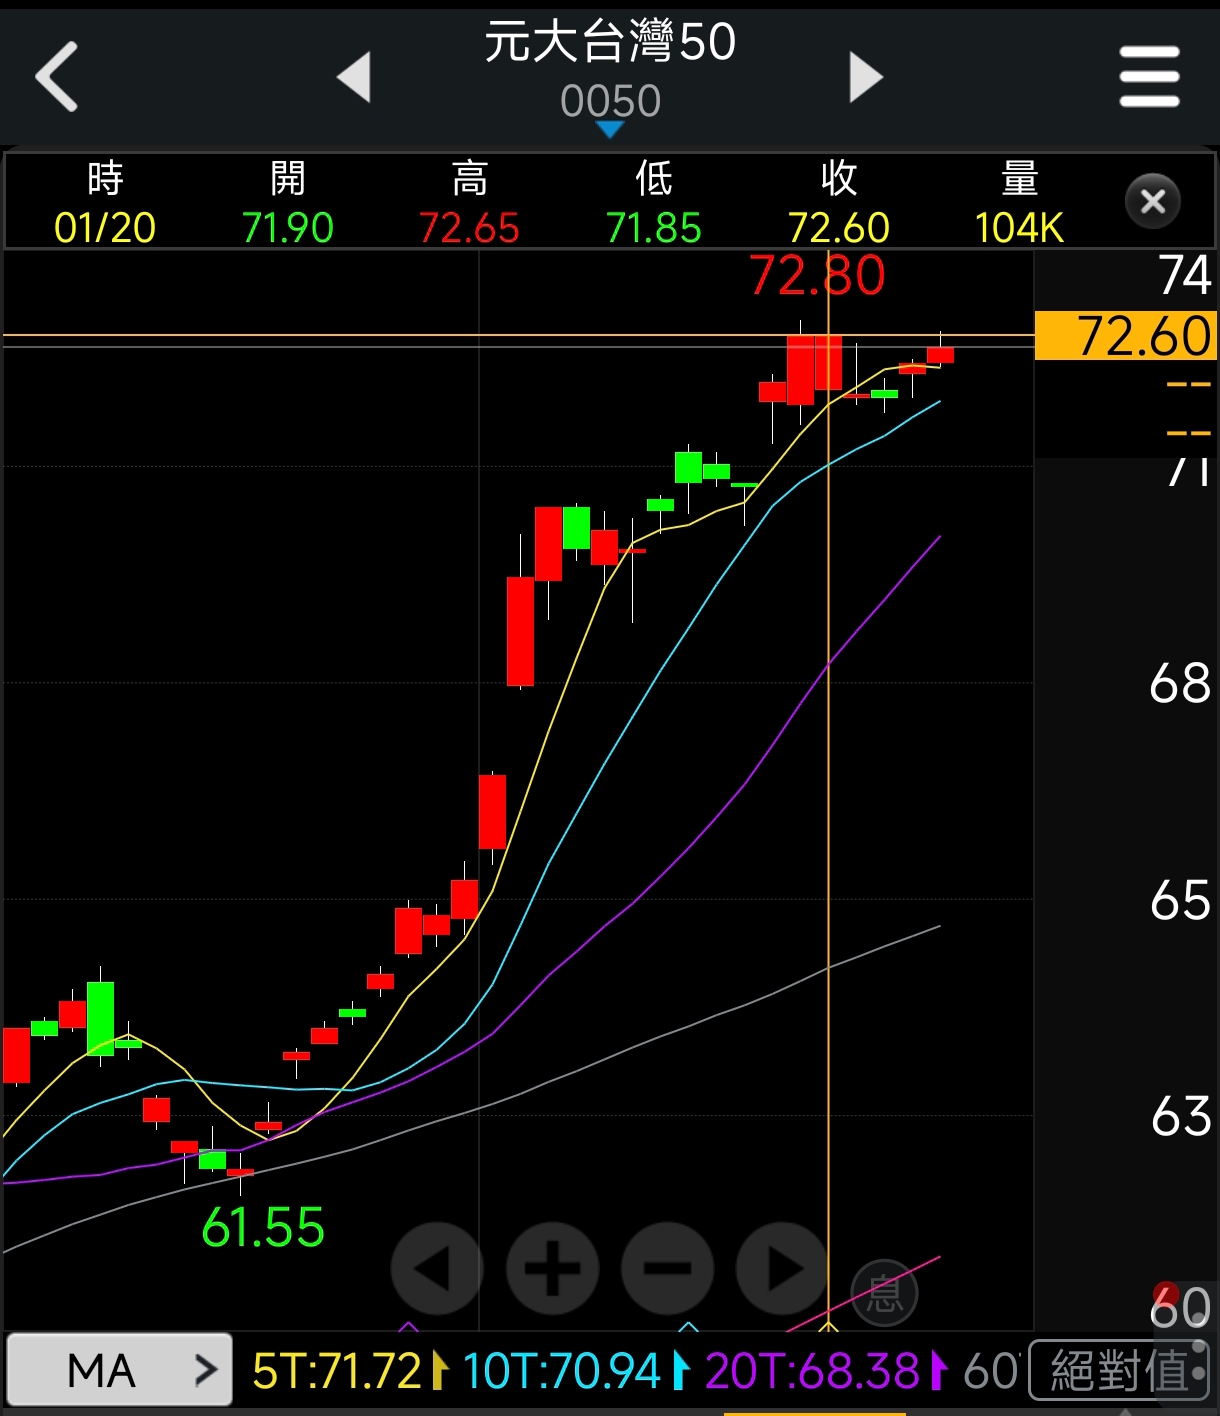Expand the stock picker under 0050
The width and height of the screenshot is (1220, 1416).
(x=609, y=130)
